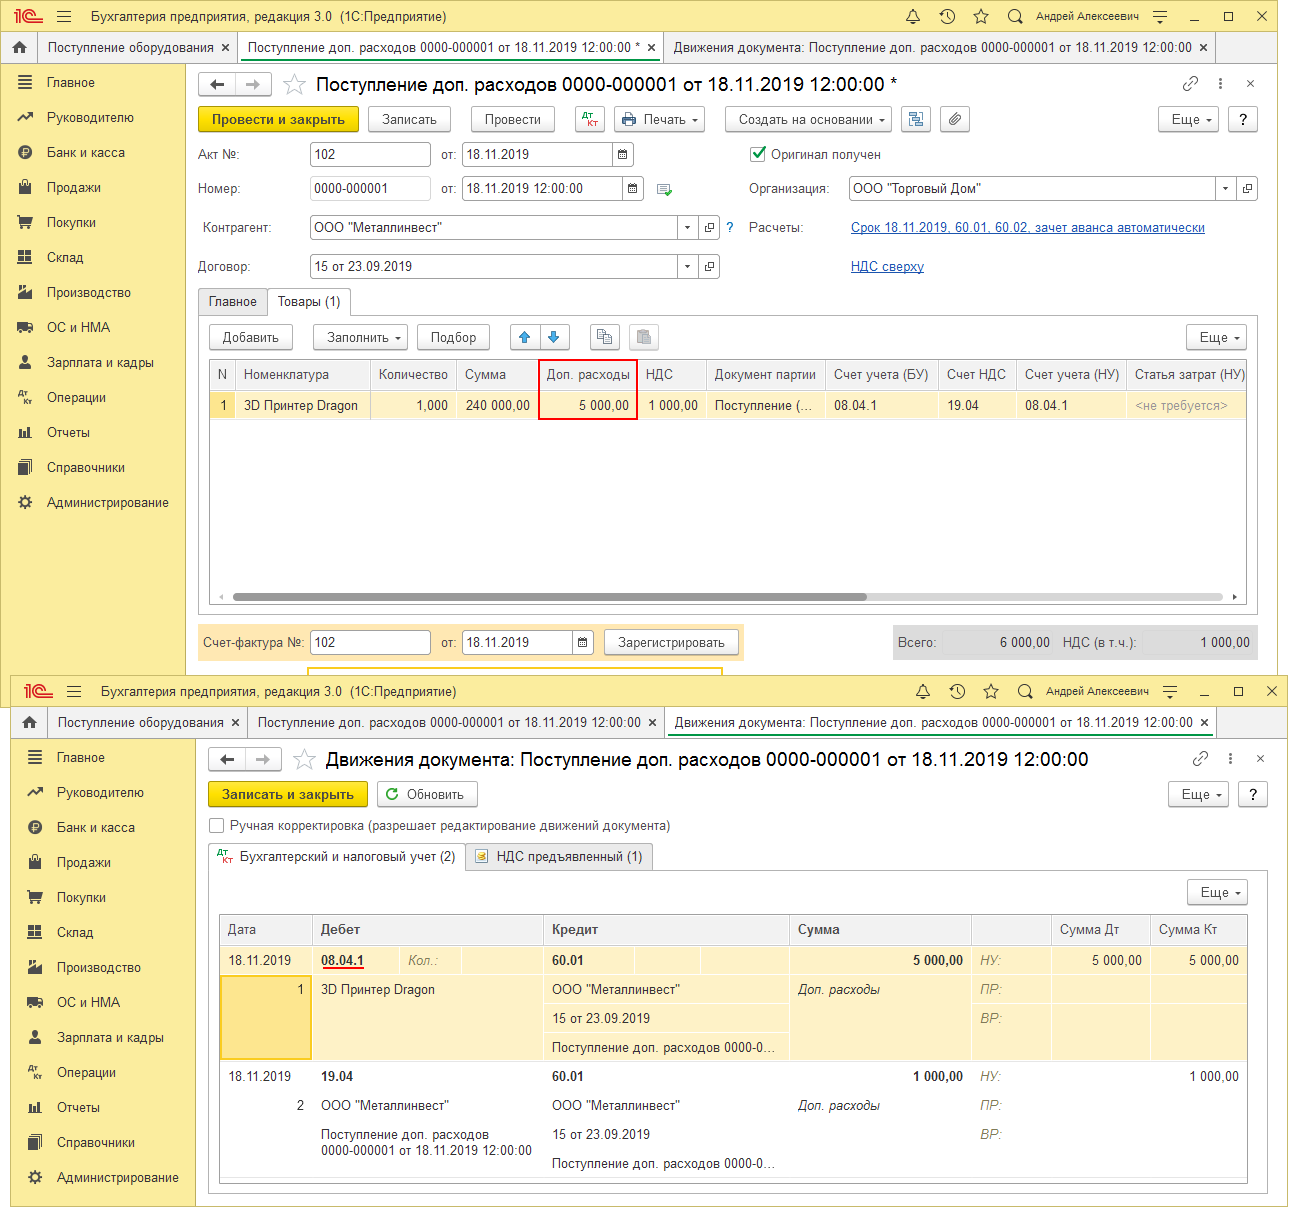Open НДС предъявленный (1) tab
The height and width of the screenshot is (1209, 1291).
[x=560, y=856]
